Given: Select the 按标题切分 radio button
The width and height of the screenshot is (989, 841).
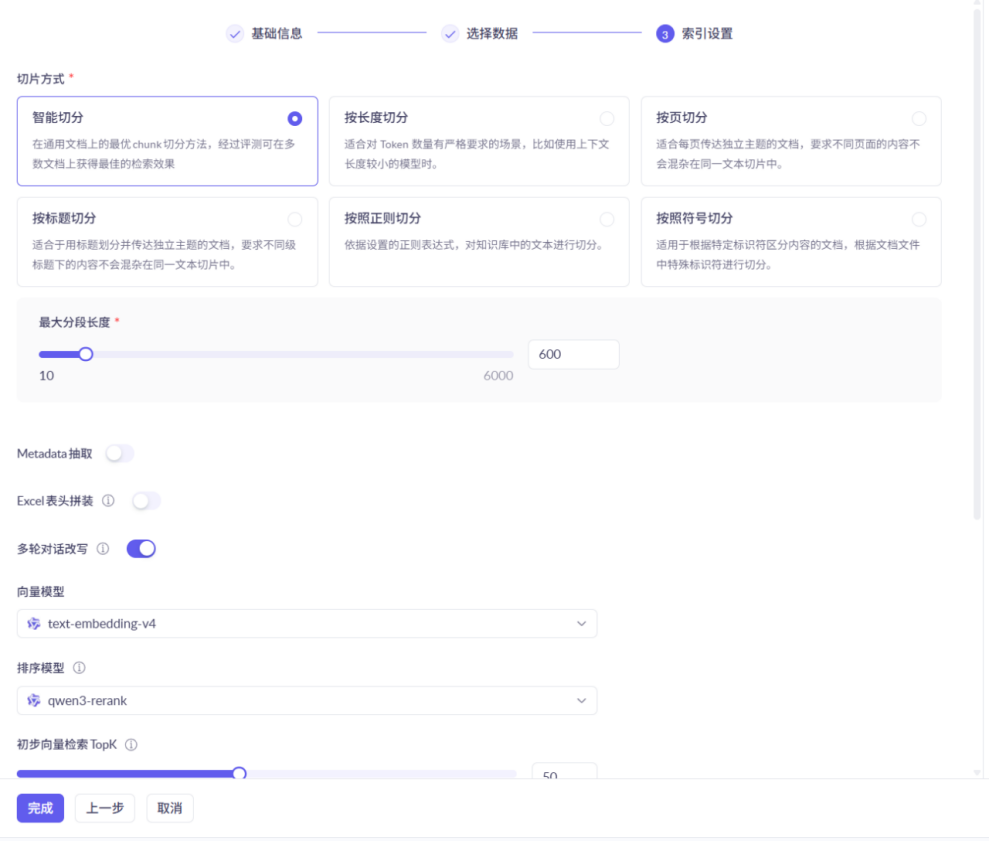Looking at the screenshot, I should [x=295, y=220].
